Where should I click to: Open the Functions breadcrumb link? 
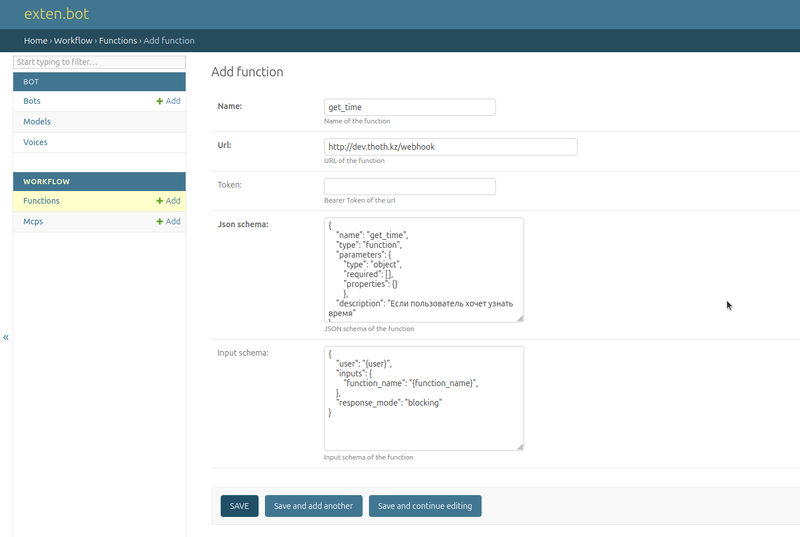[118, 41]
